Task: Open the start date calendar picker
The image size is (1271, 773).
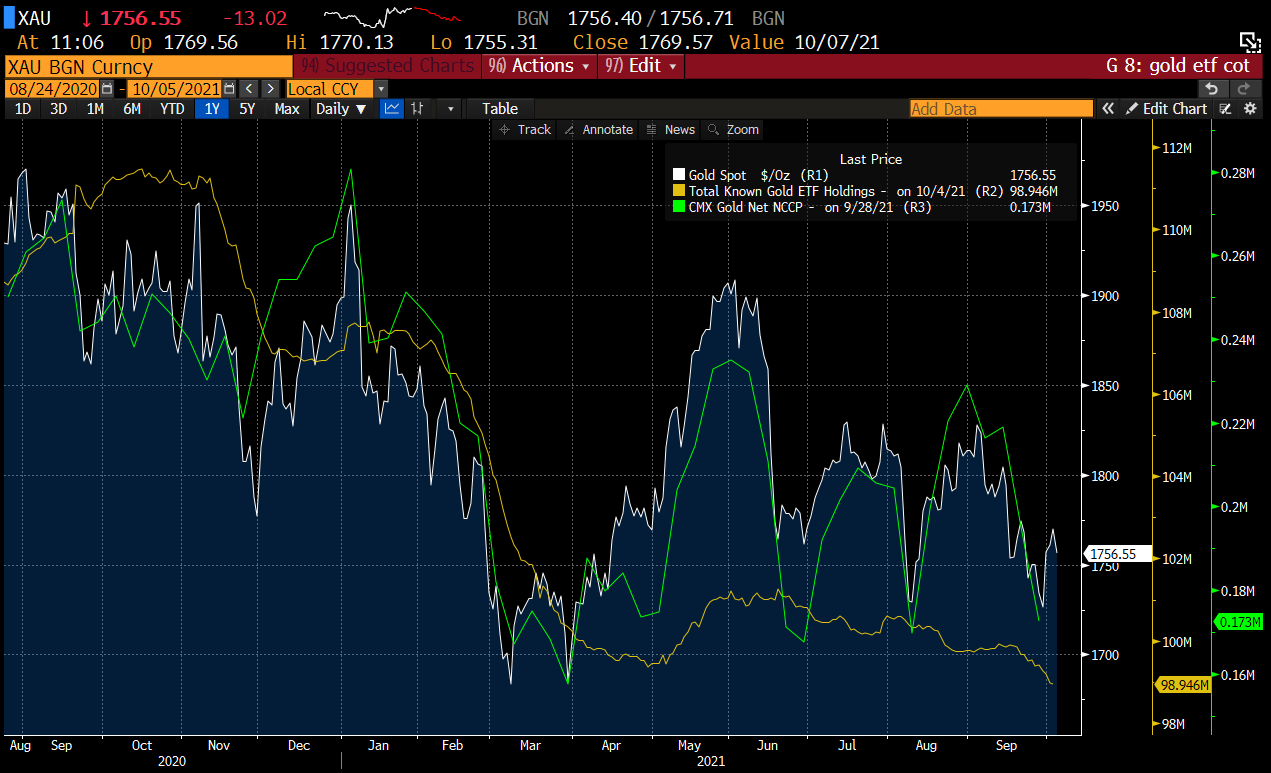Action: coord(106,88)
